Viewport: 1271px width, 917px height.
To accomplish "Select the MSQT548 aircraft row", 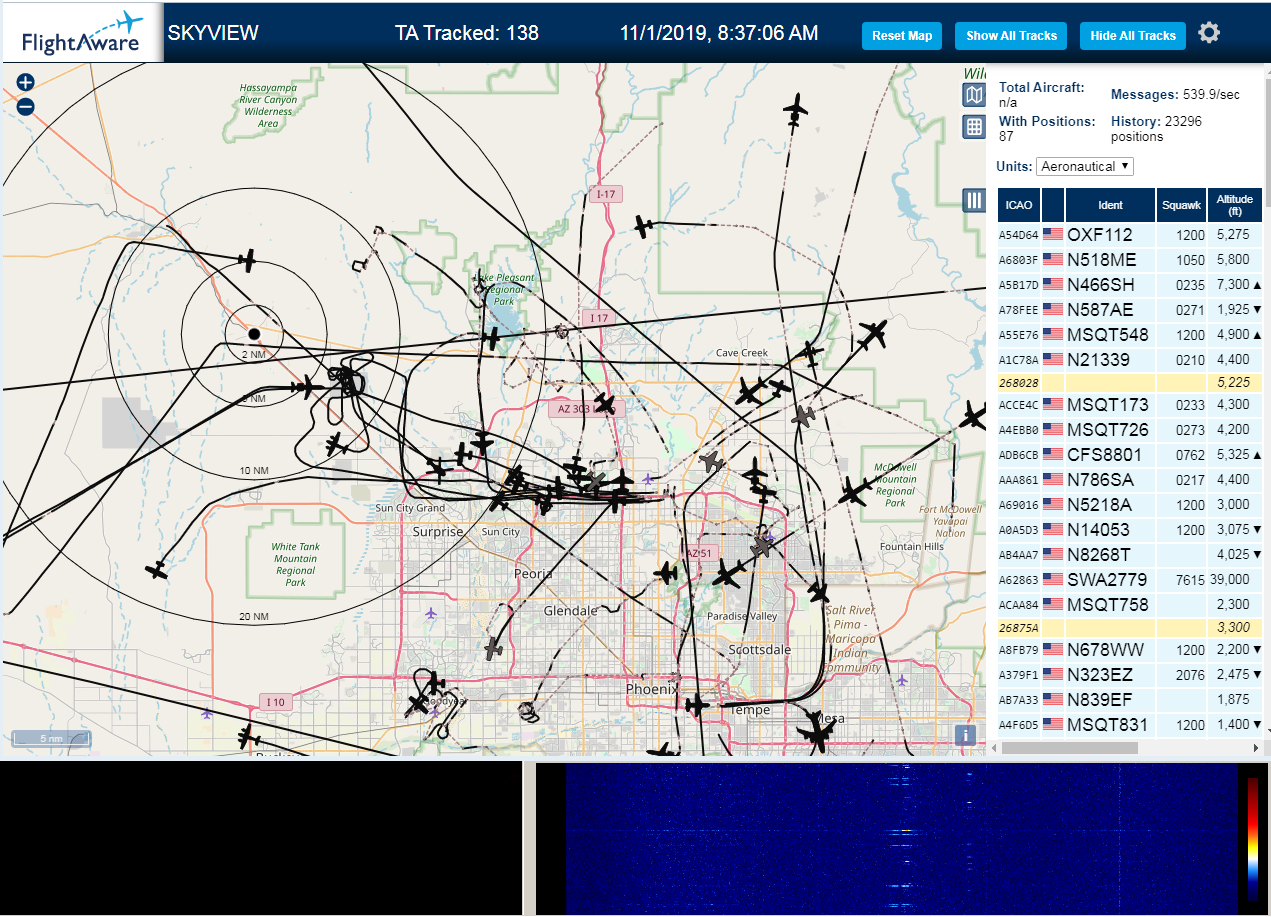I will [x=1129, y=335].
